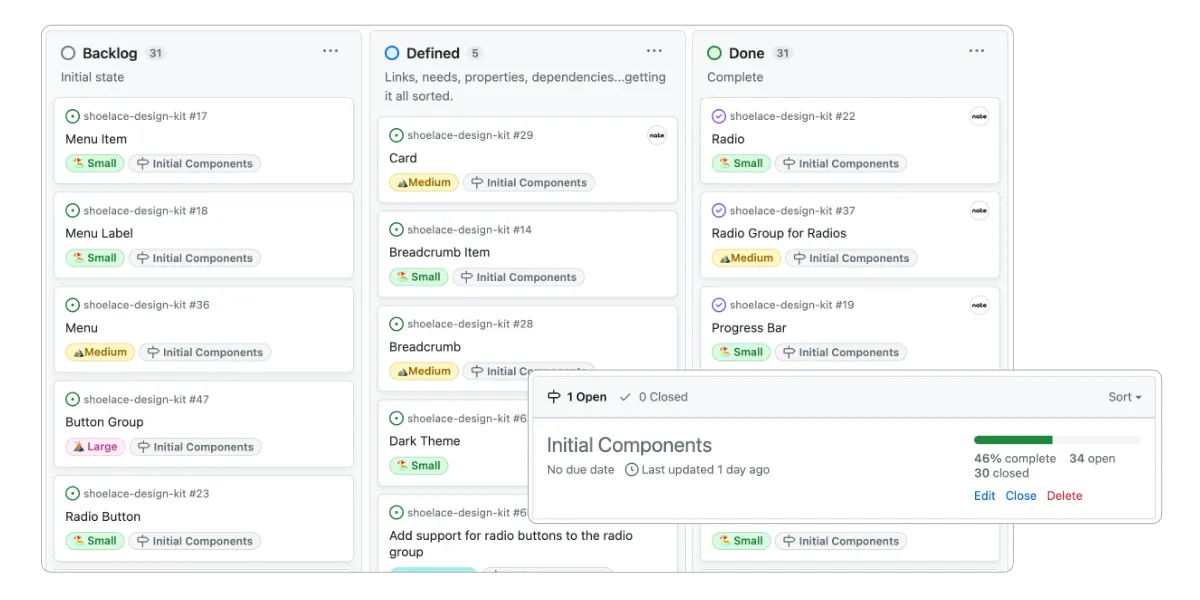This screenshot has width=1200, height=600.
Task: Click the green status circle next to Done
Action: click(716, 52)
